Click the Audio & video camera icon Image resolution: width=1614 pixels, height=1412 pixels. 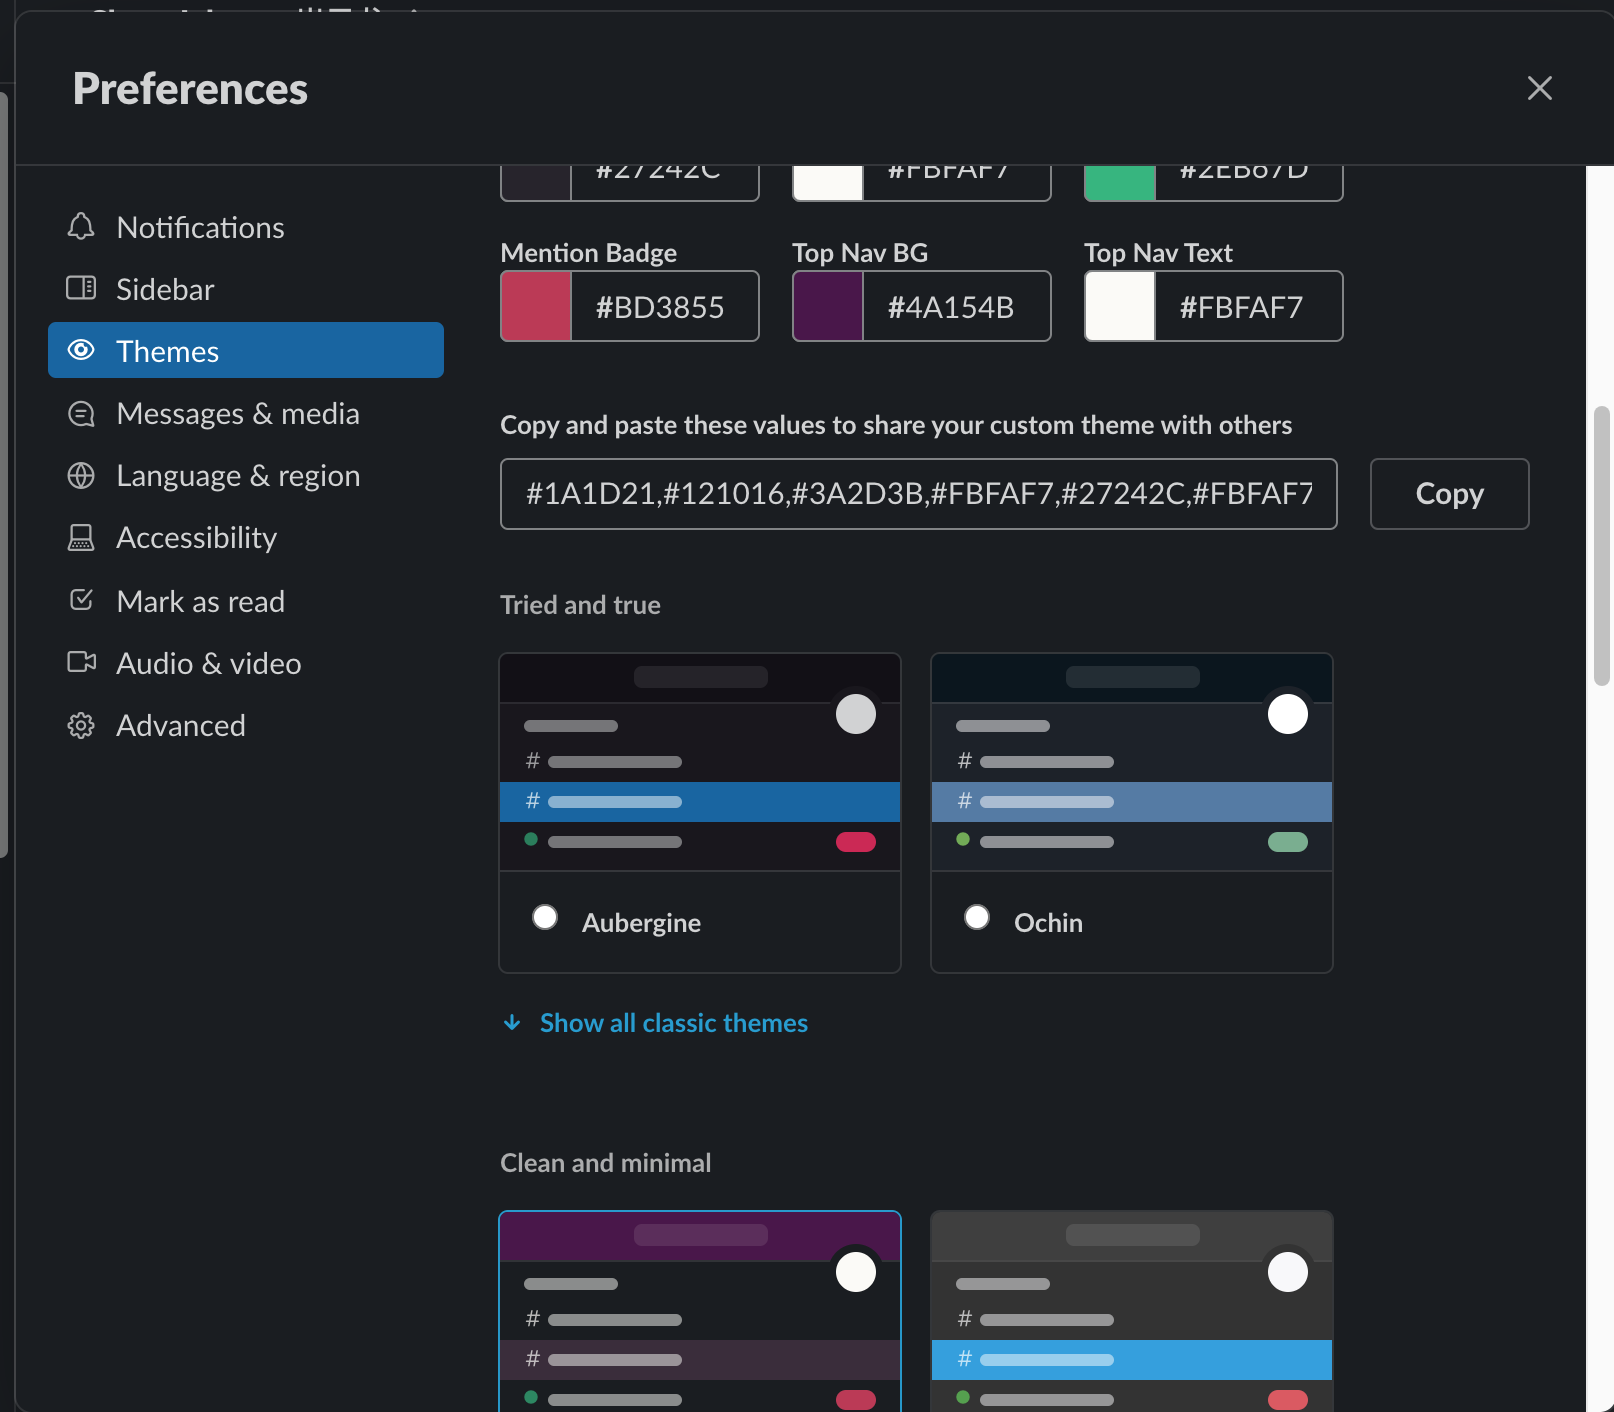pyautogui.click(x=81, y=663)
